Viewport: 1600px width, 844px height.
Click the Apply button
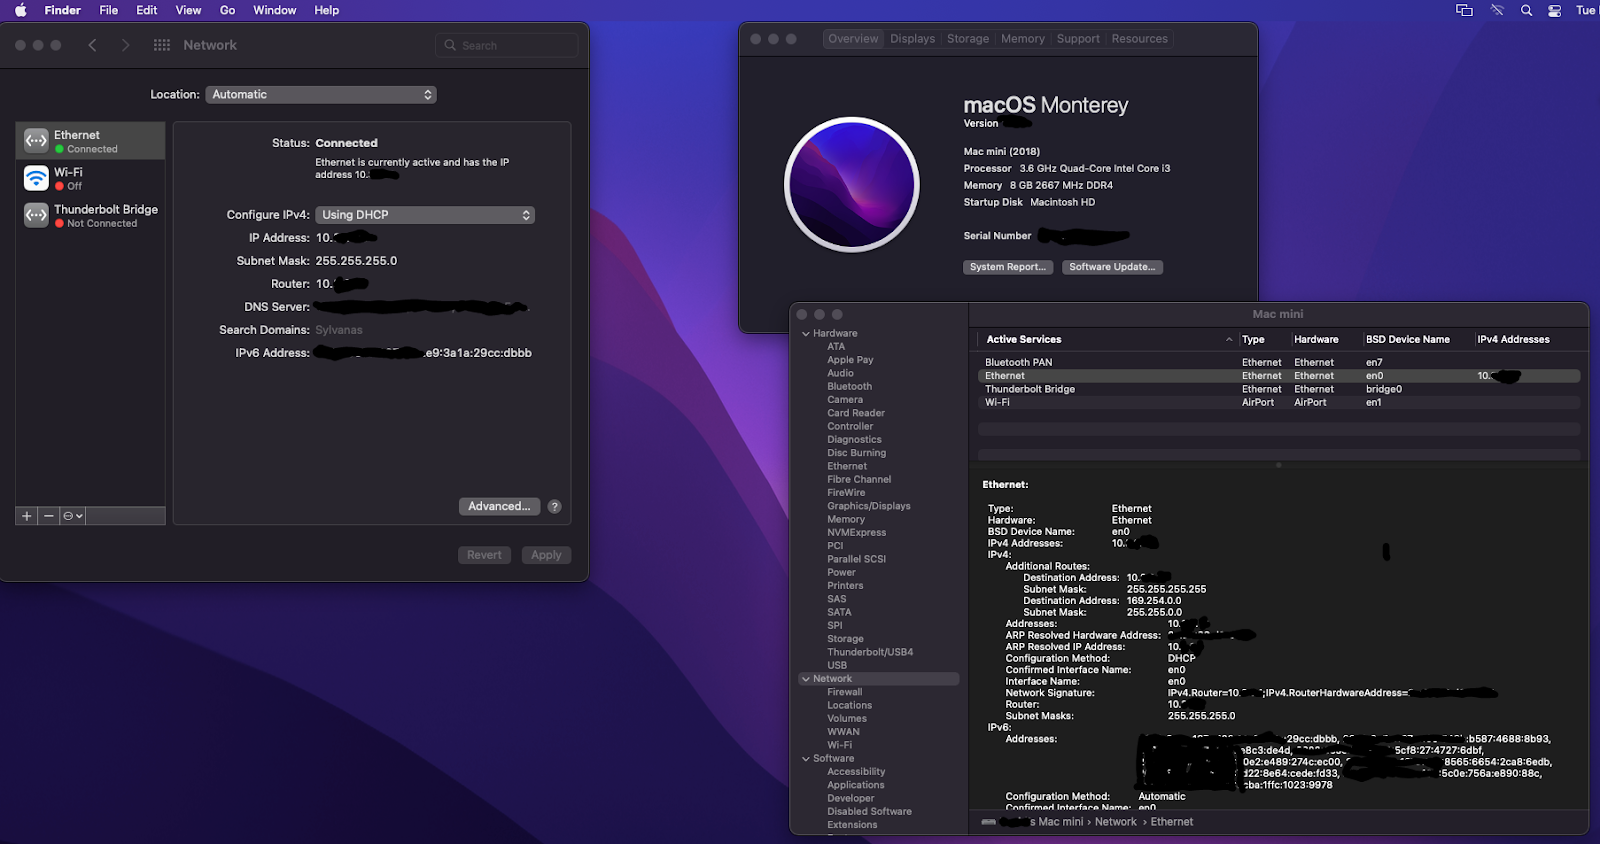[546, 555]
